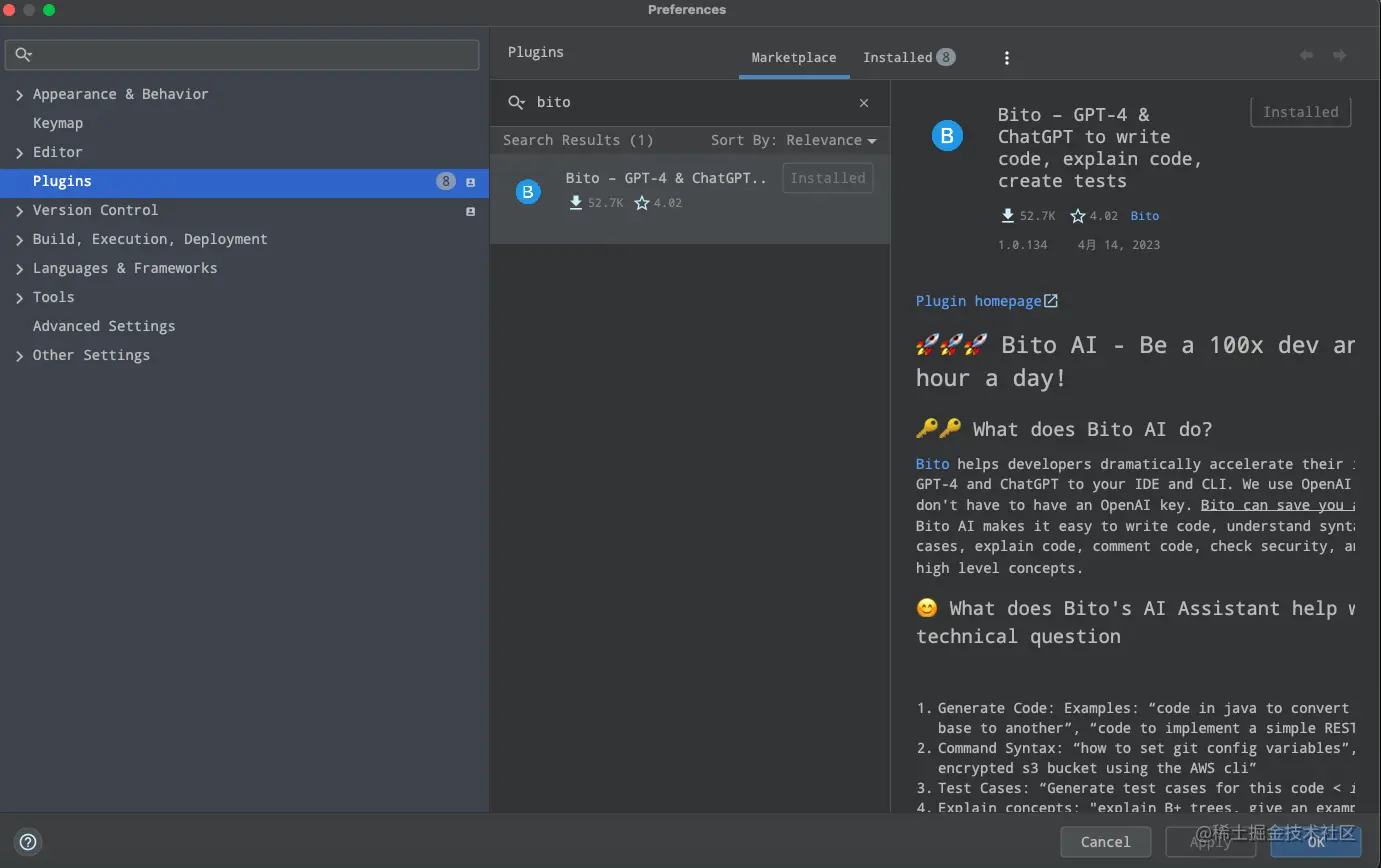Click the download icon in the Bito result row
This screenshot has width=1381, height=868.
click(576, 203)
